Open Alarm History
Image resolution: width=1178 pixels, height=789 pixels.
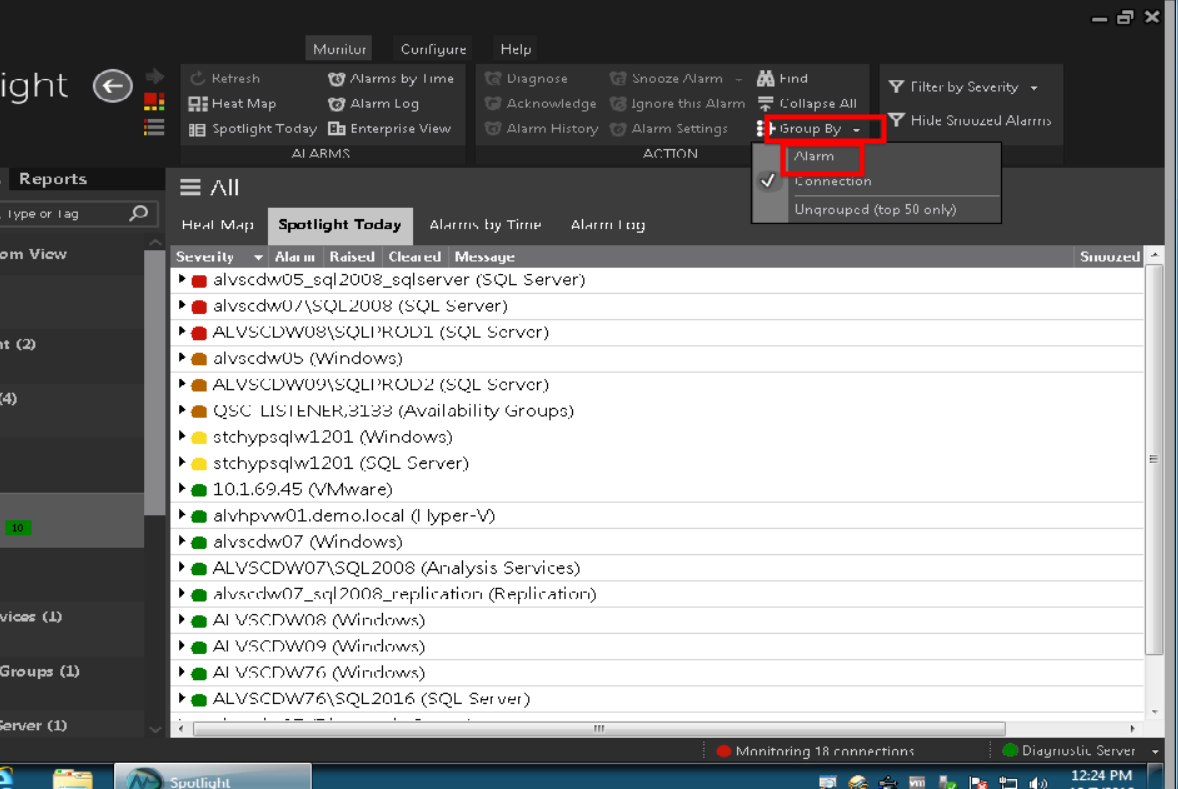tap(542, 128)
